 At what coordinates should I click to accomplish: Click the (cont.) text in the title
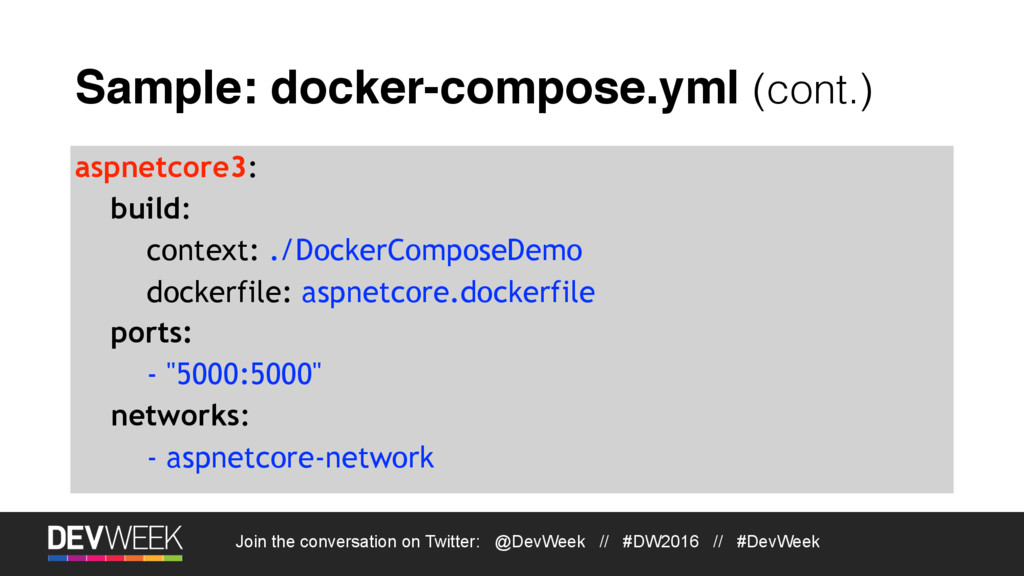(x=812, y=90)
